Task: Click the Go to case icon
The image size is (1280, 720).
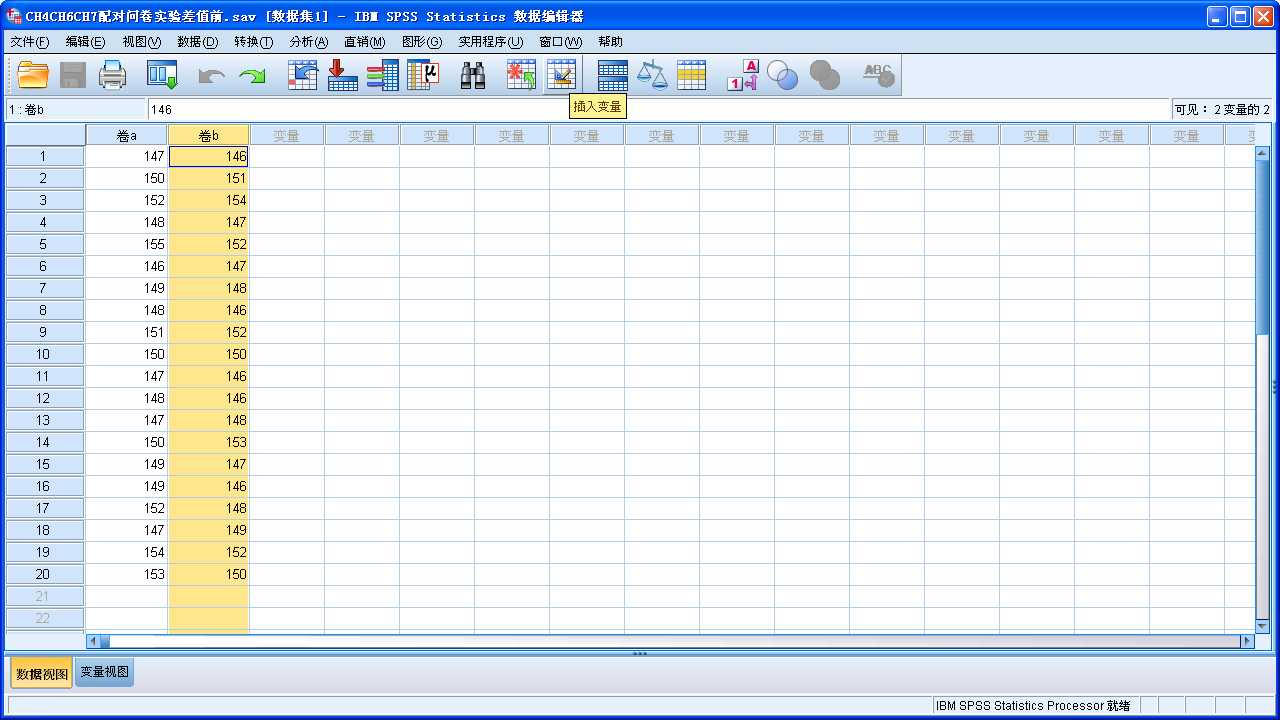Action: [302, 75]
